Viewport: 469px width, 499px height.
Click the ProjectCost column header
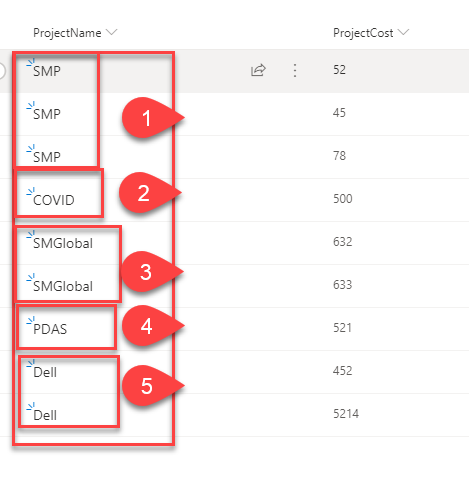[x=363, y=33]
